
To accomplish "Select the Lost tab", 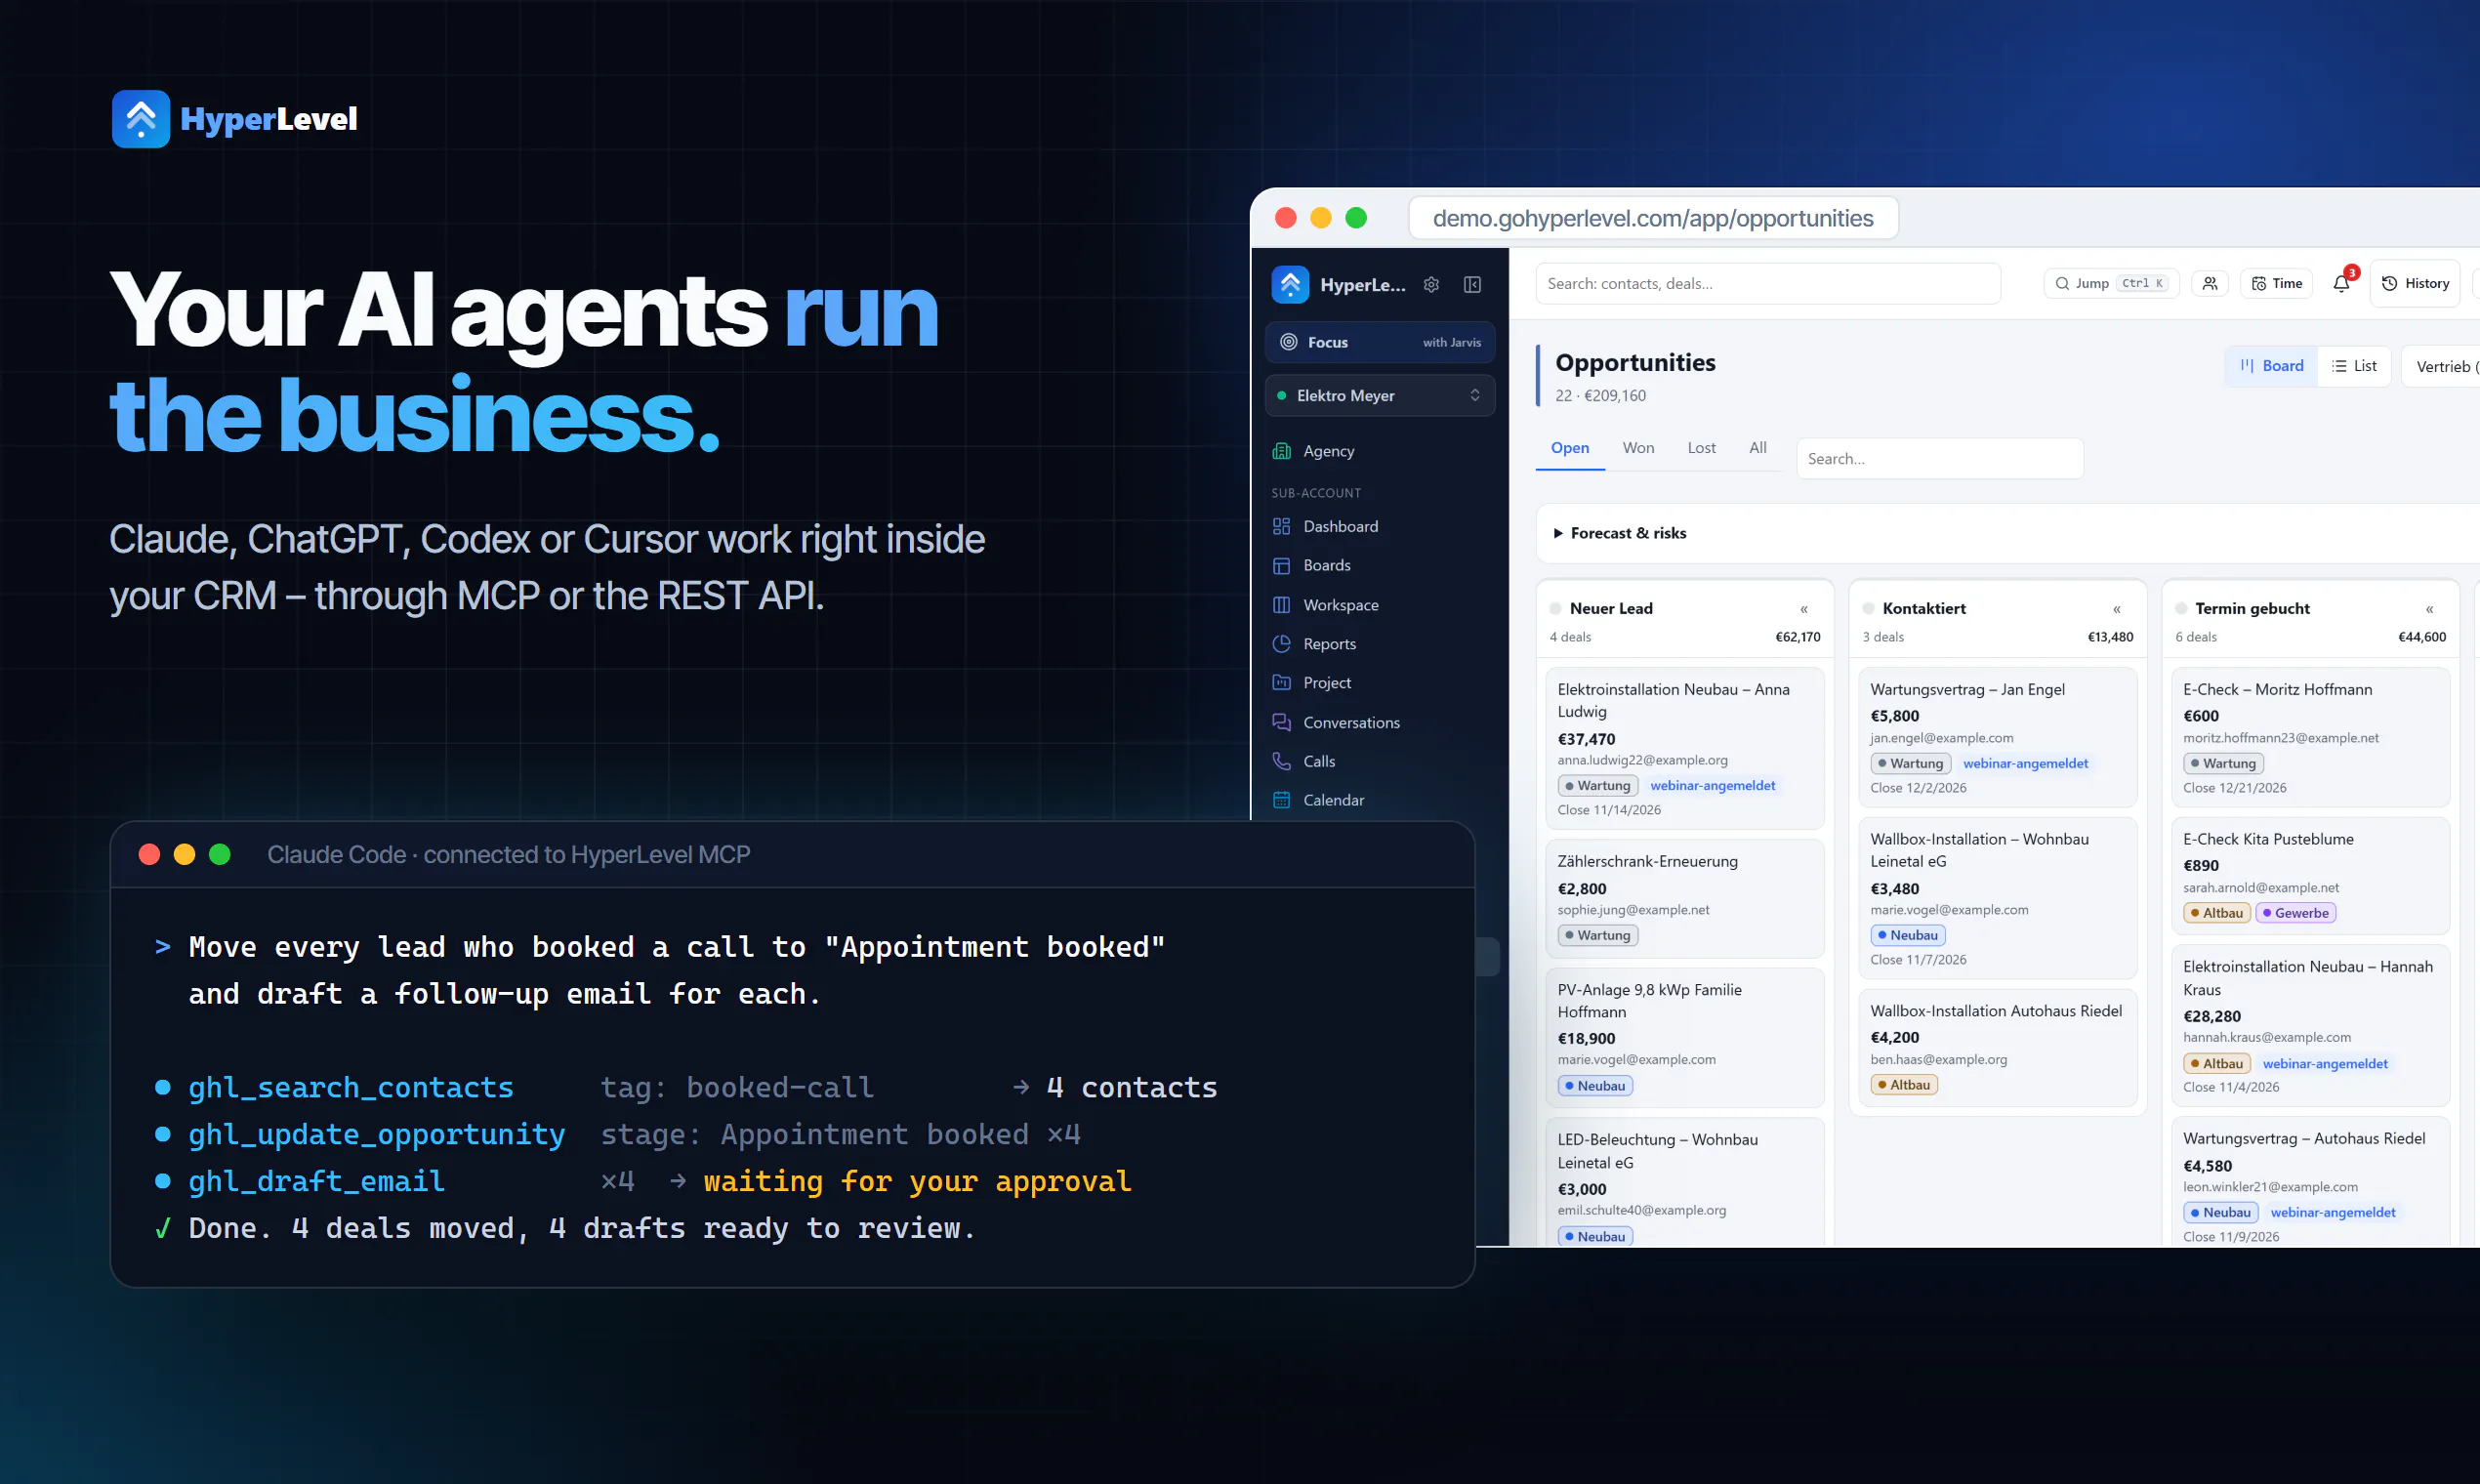I will point(1701,448).
